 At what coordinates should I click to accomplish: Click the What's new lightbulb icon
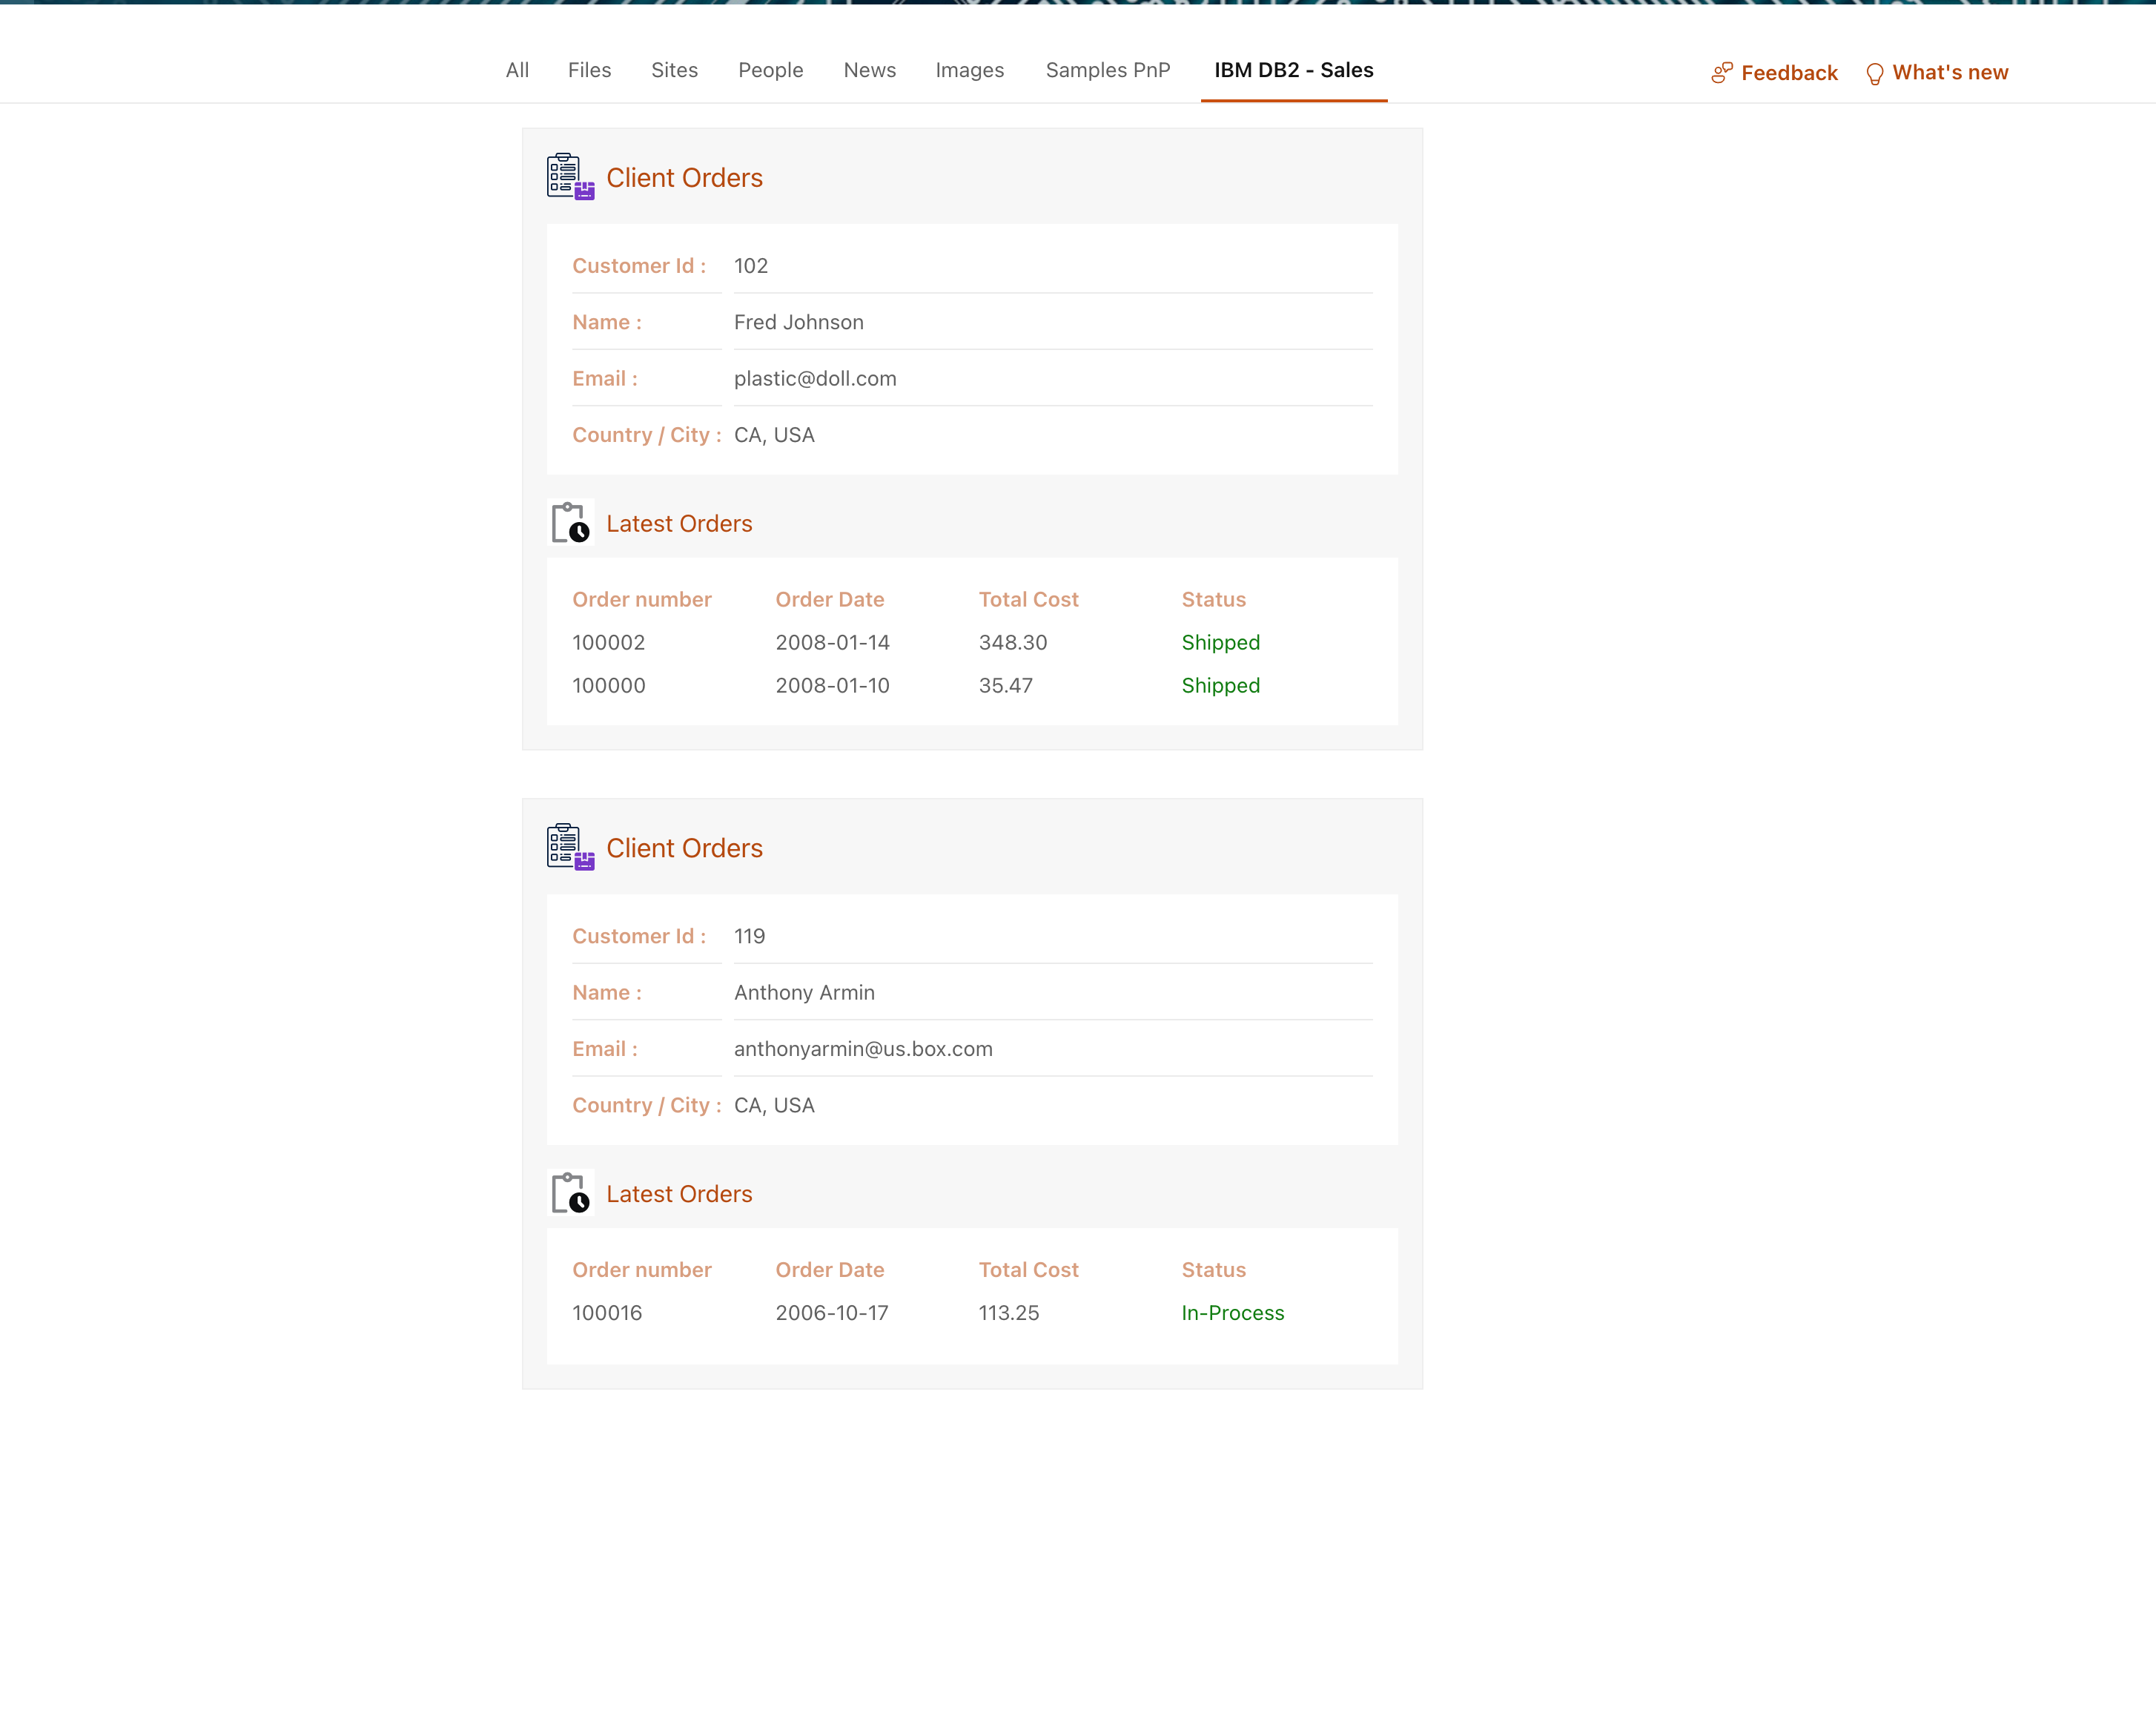[1874, 74]
